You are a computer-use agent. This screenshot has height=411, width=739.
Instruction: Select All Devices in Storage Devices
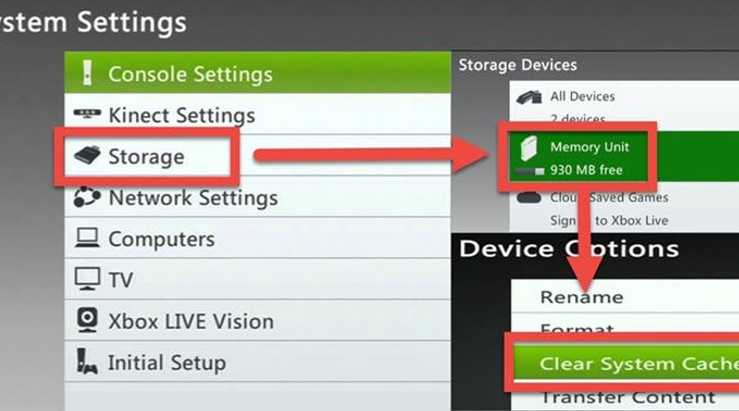582,96
